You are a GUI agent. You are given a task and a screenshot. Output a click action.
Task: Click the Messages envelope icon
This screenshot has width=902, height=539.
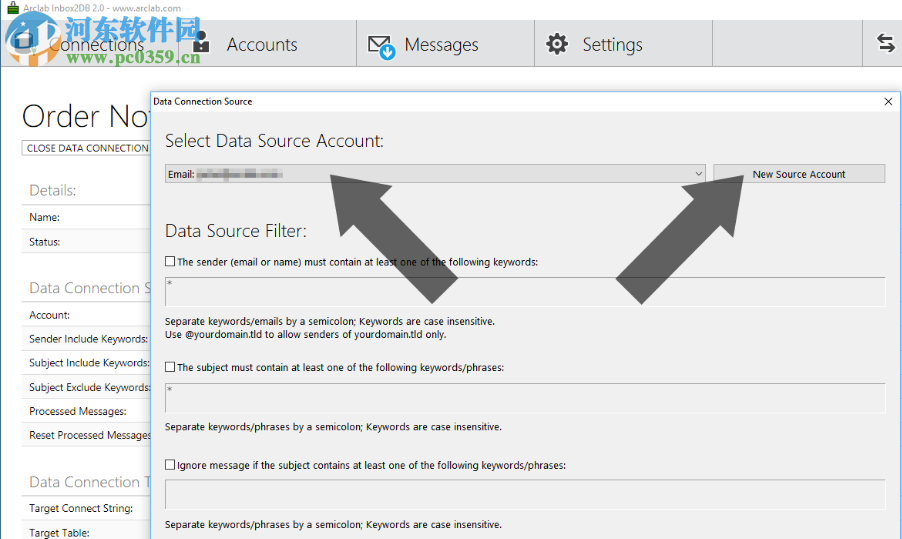(381, 45)
